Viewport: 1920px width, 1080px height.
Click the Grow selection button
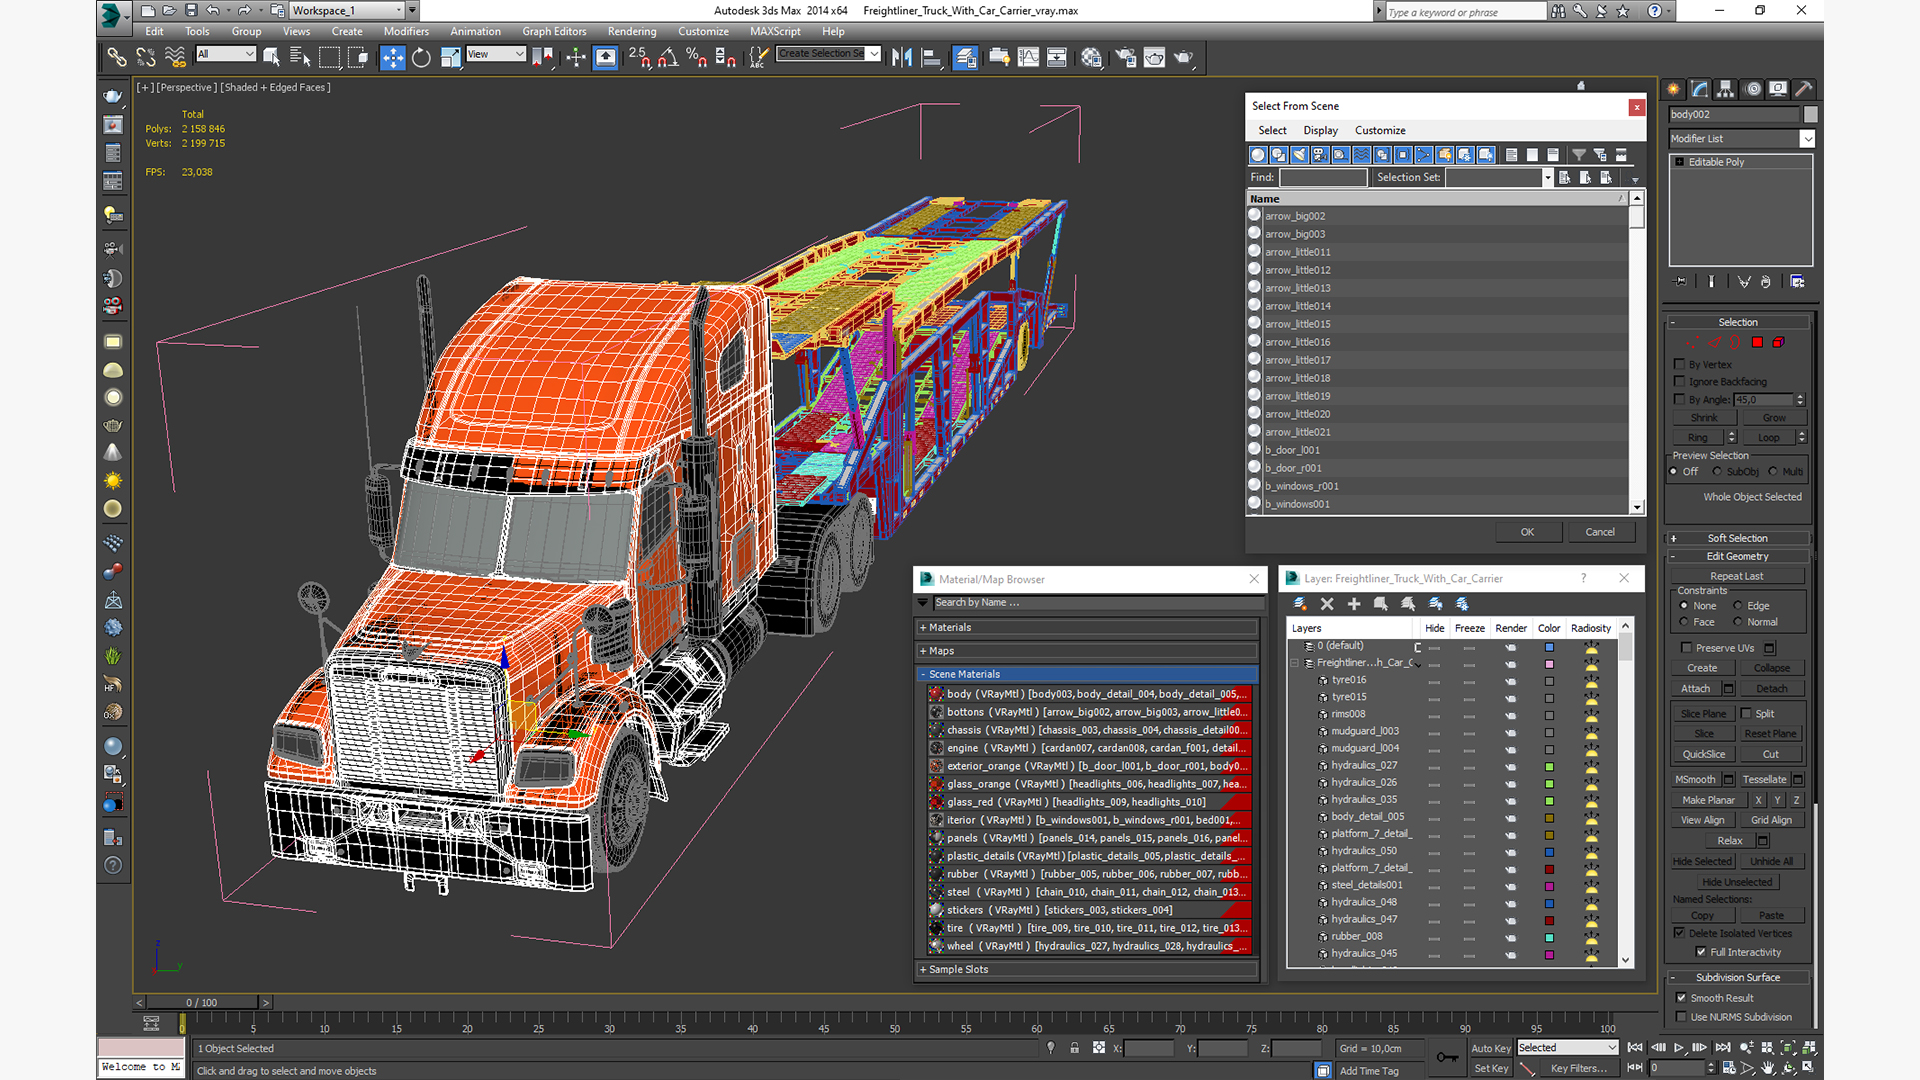1774,418
